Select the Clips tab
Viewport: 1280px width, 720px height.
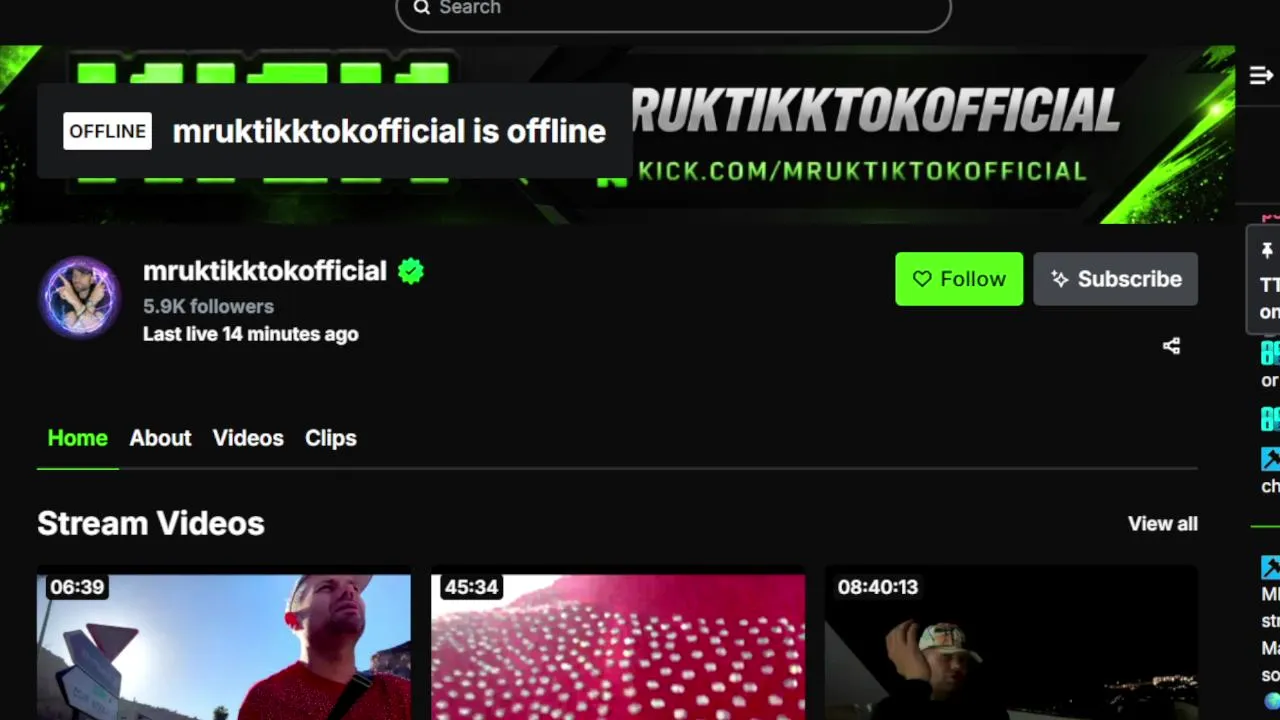(331, 438)
